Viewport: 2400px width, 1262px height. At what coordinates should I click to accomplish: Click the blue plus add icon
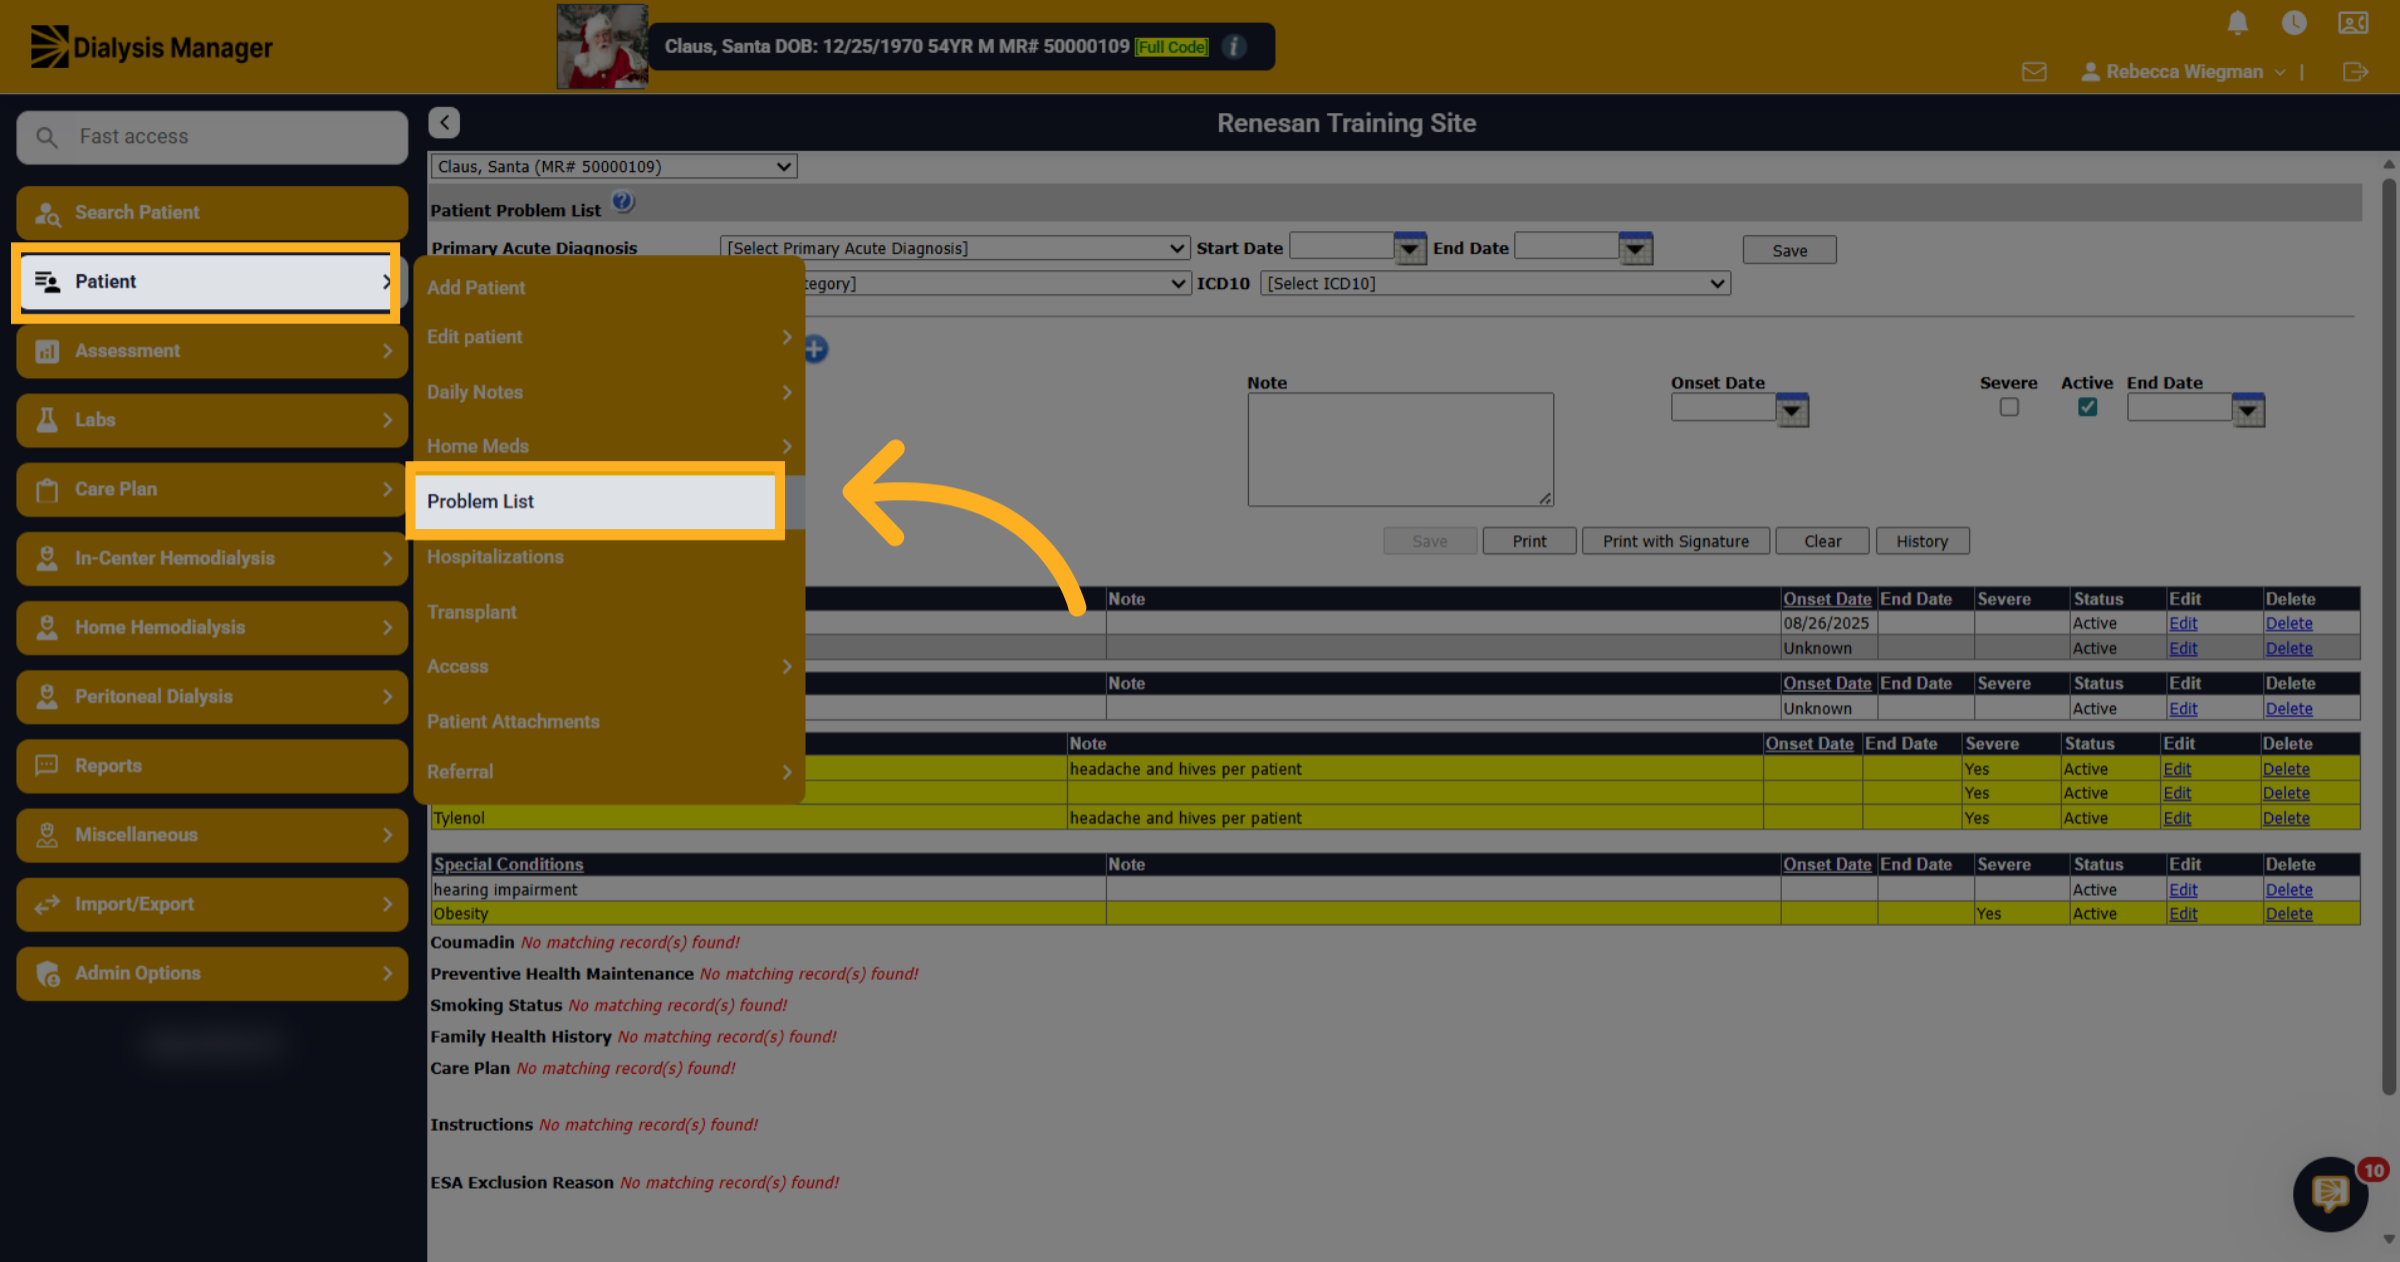815,349
